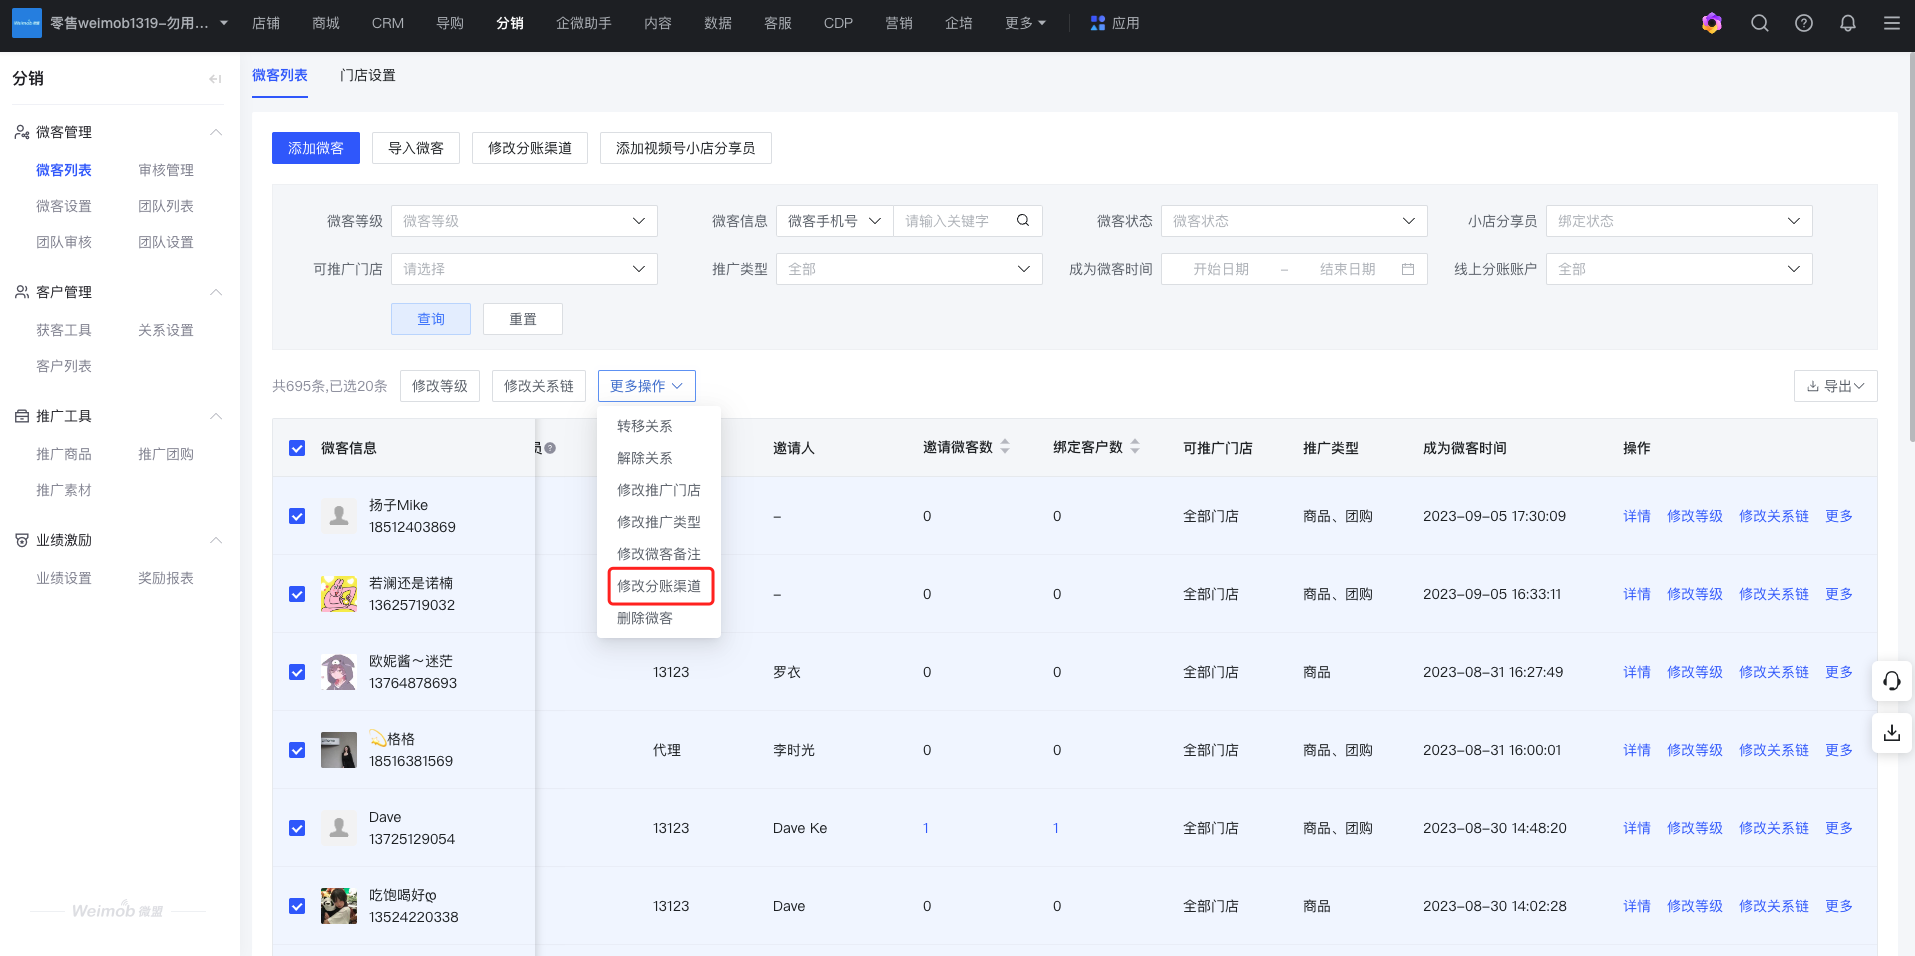Open the hamburger menu icon at top right
Screen dimensions: 1915x956
(x=1892, y=23)
